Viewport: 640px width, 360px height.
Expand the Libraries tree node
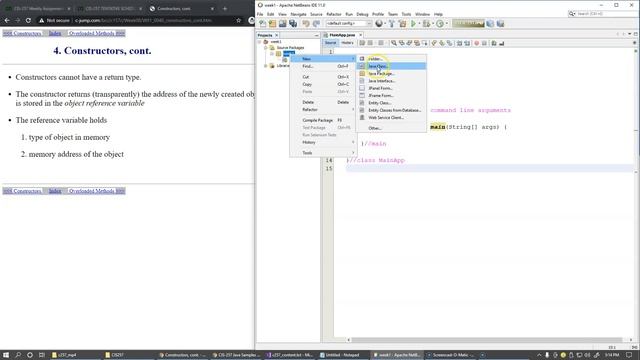pos(265,65)
